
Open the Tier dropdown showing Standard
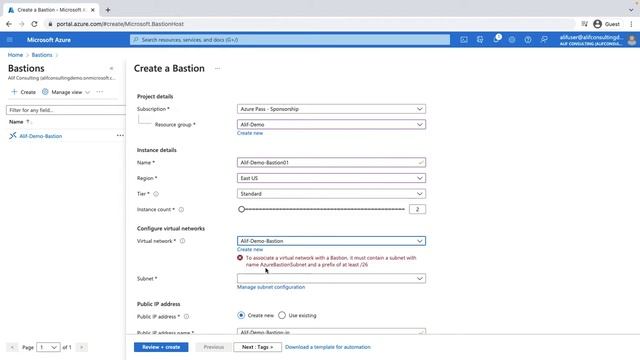tap(331, 193)
